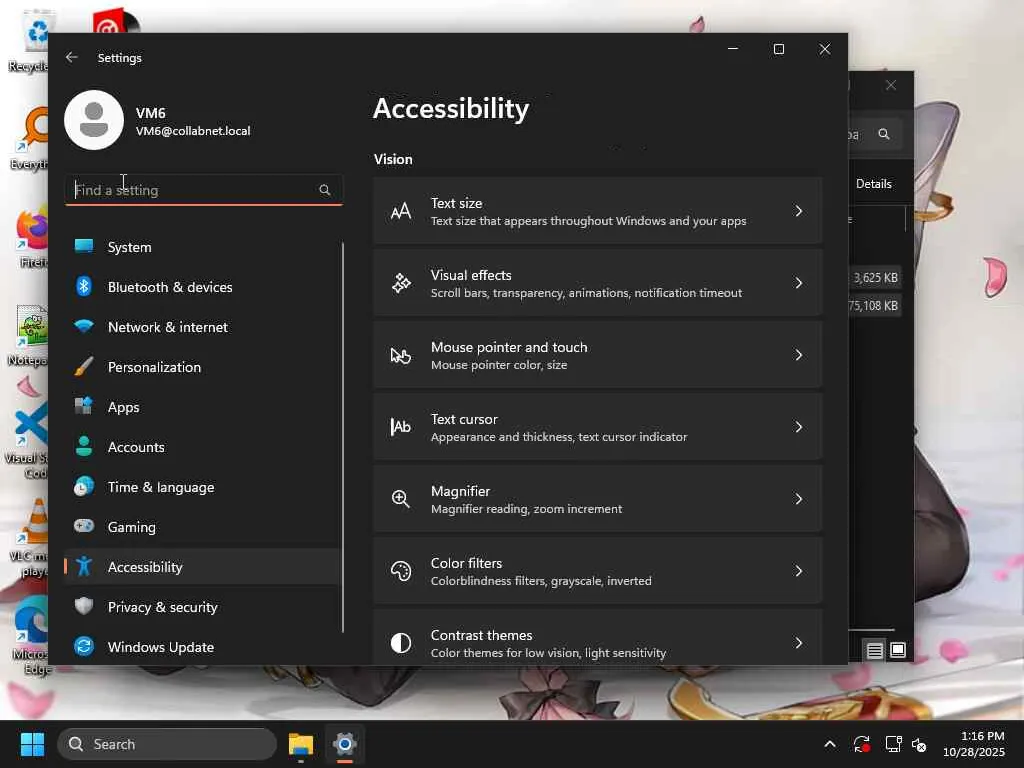Viewport: 1024px width, 768px height.
Task: Open the System monitor icon in the sidebar
Action: point(84,246)
